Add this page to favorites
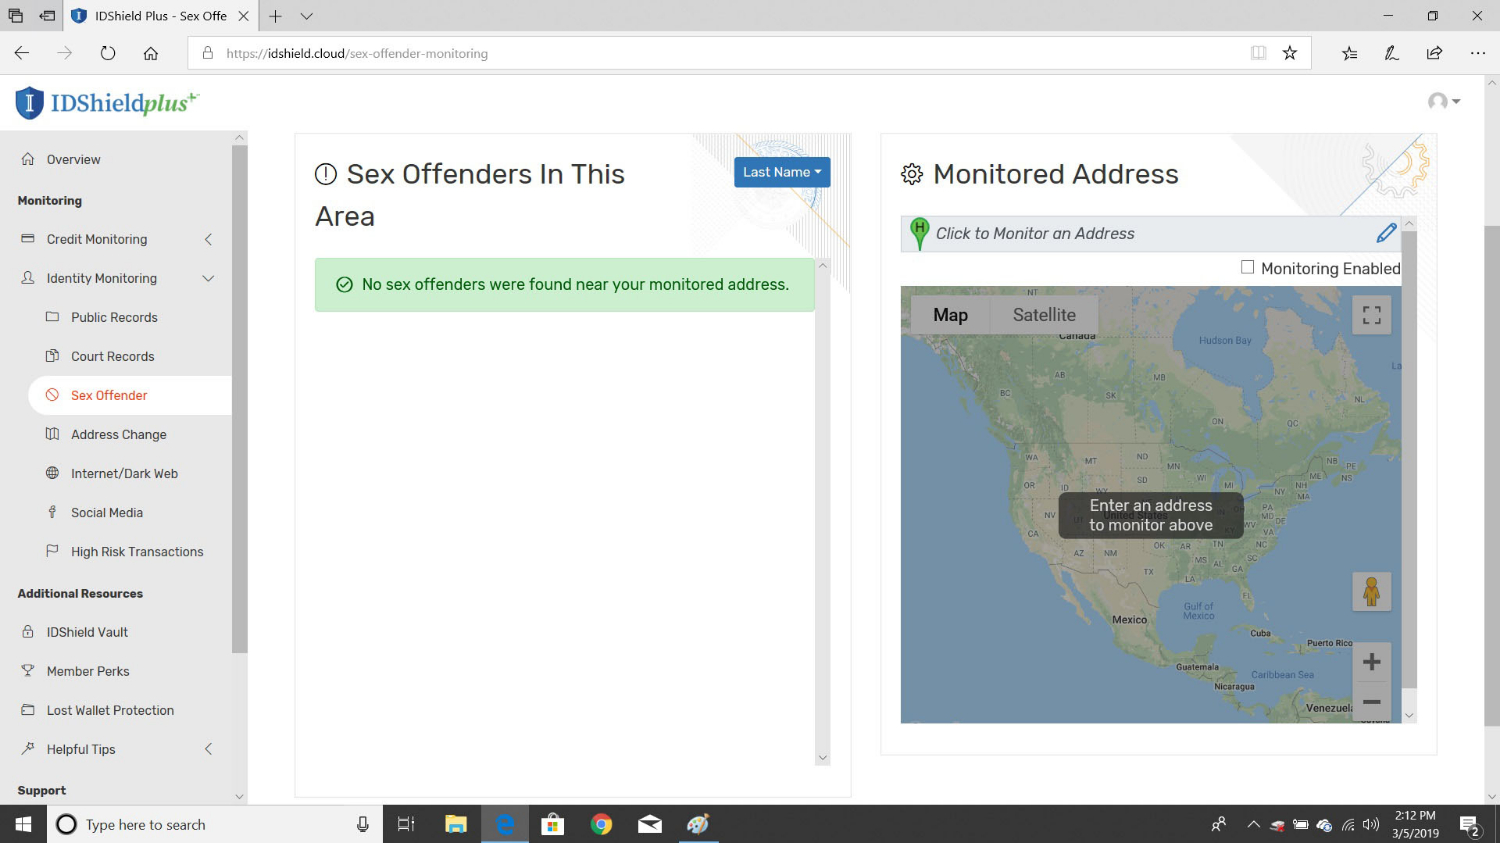The width and height of the screenshot is (1500, 843). click(1290, 53)
